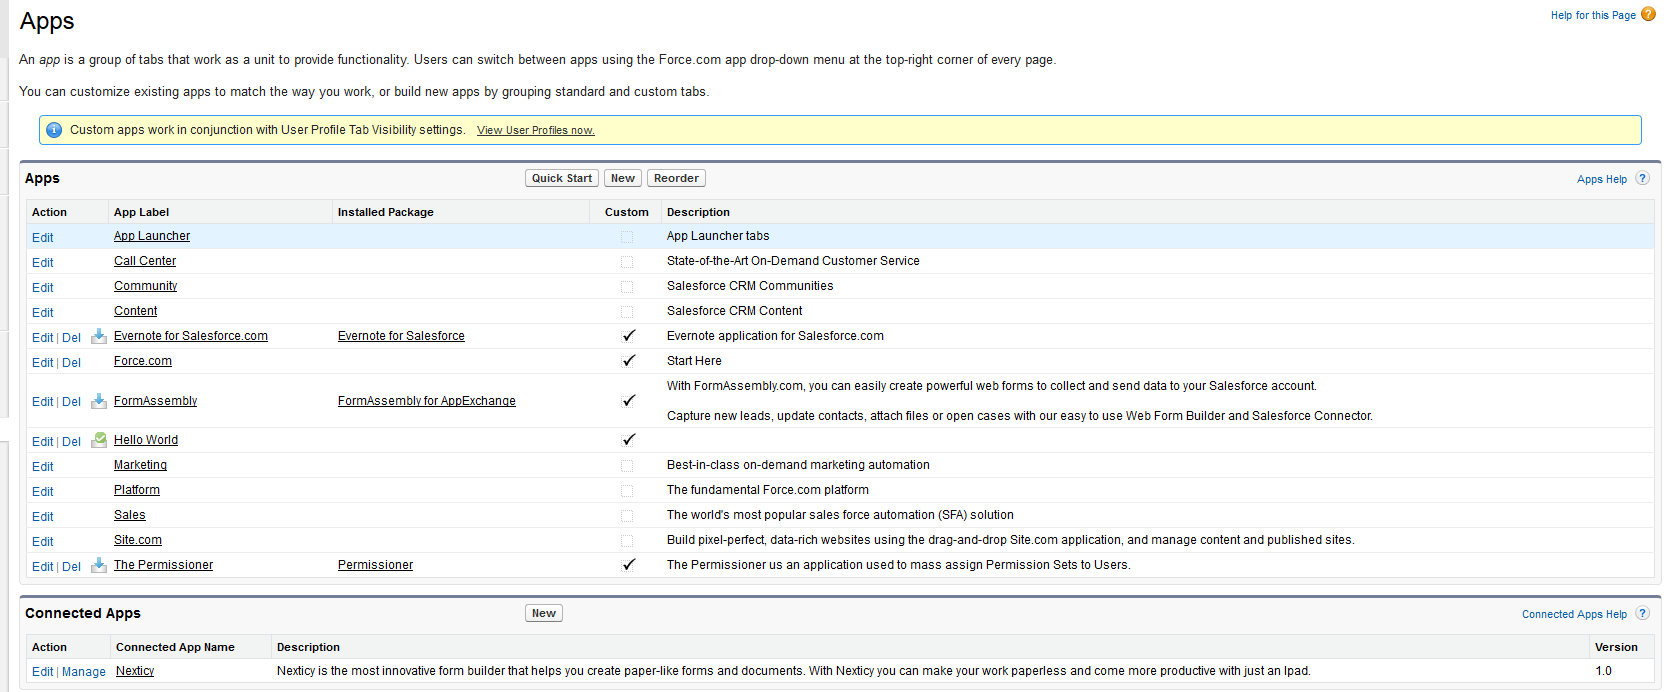
Task: Toggle the Custom checkbox for App Launcher
Action: [627, 237]
